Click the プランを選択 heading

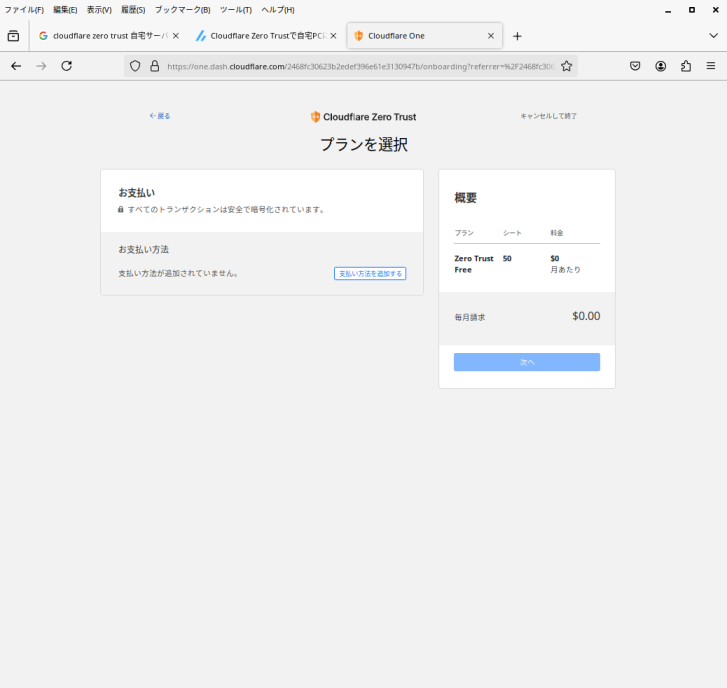(x=364, y=145)
